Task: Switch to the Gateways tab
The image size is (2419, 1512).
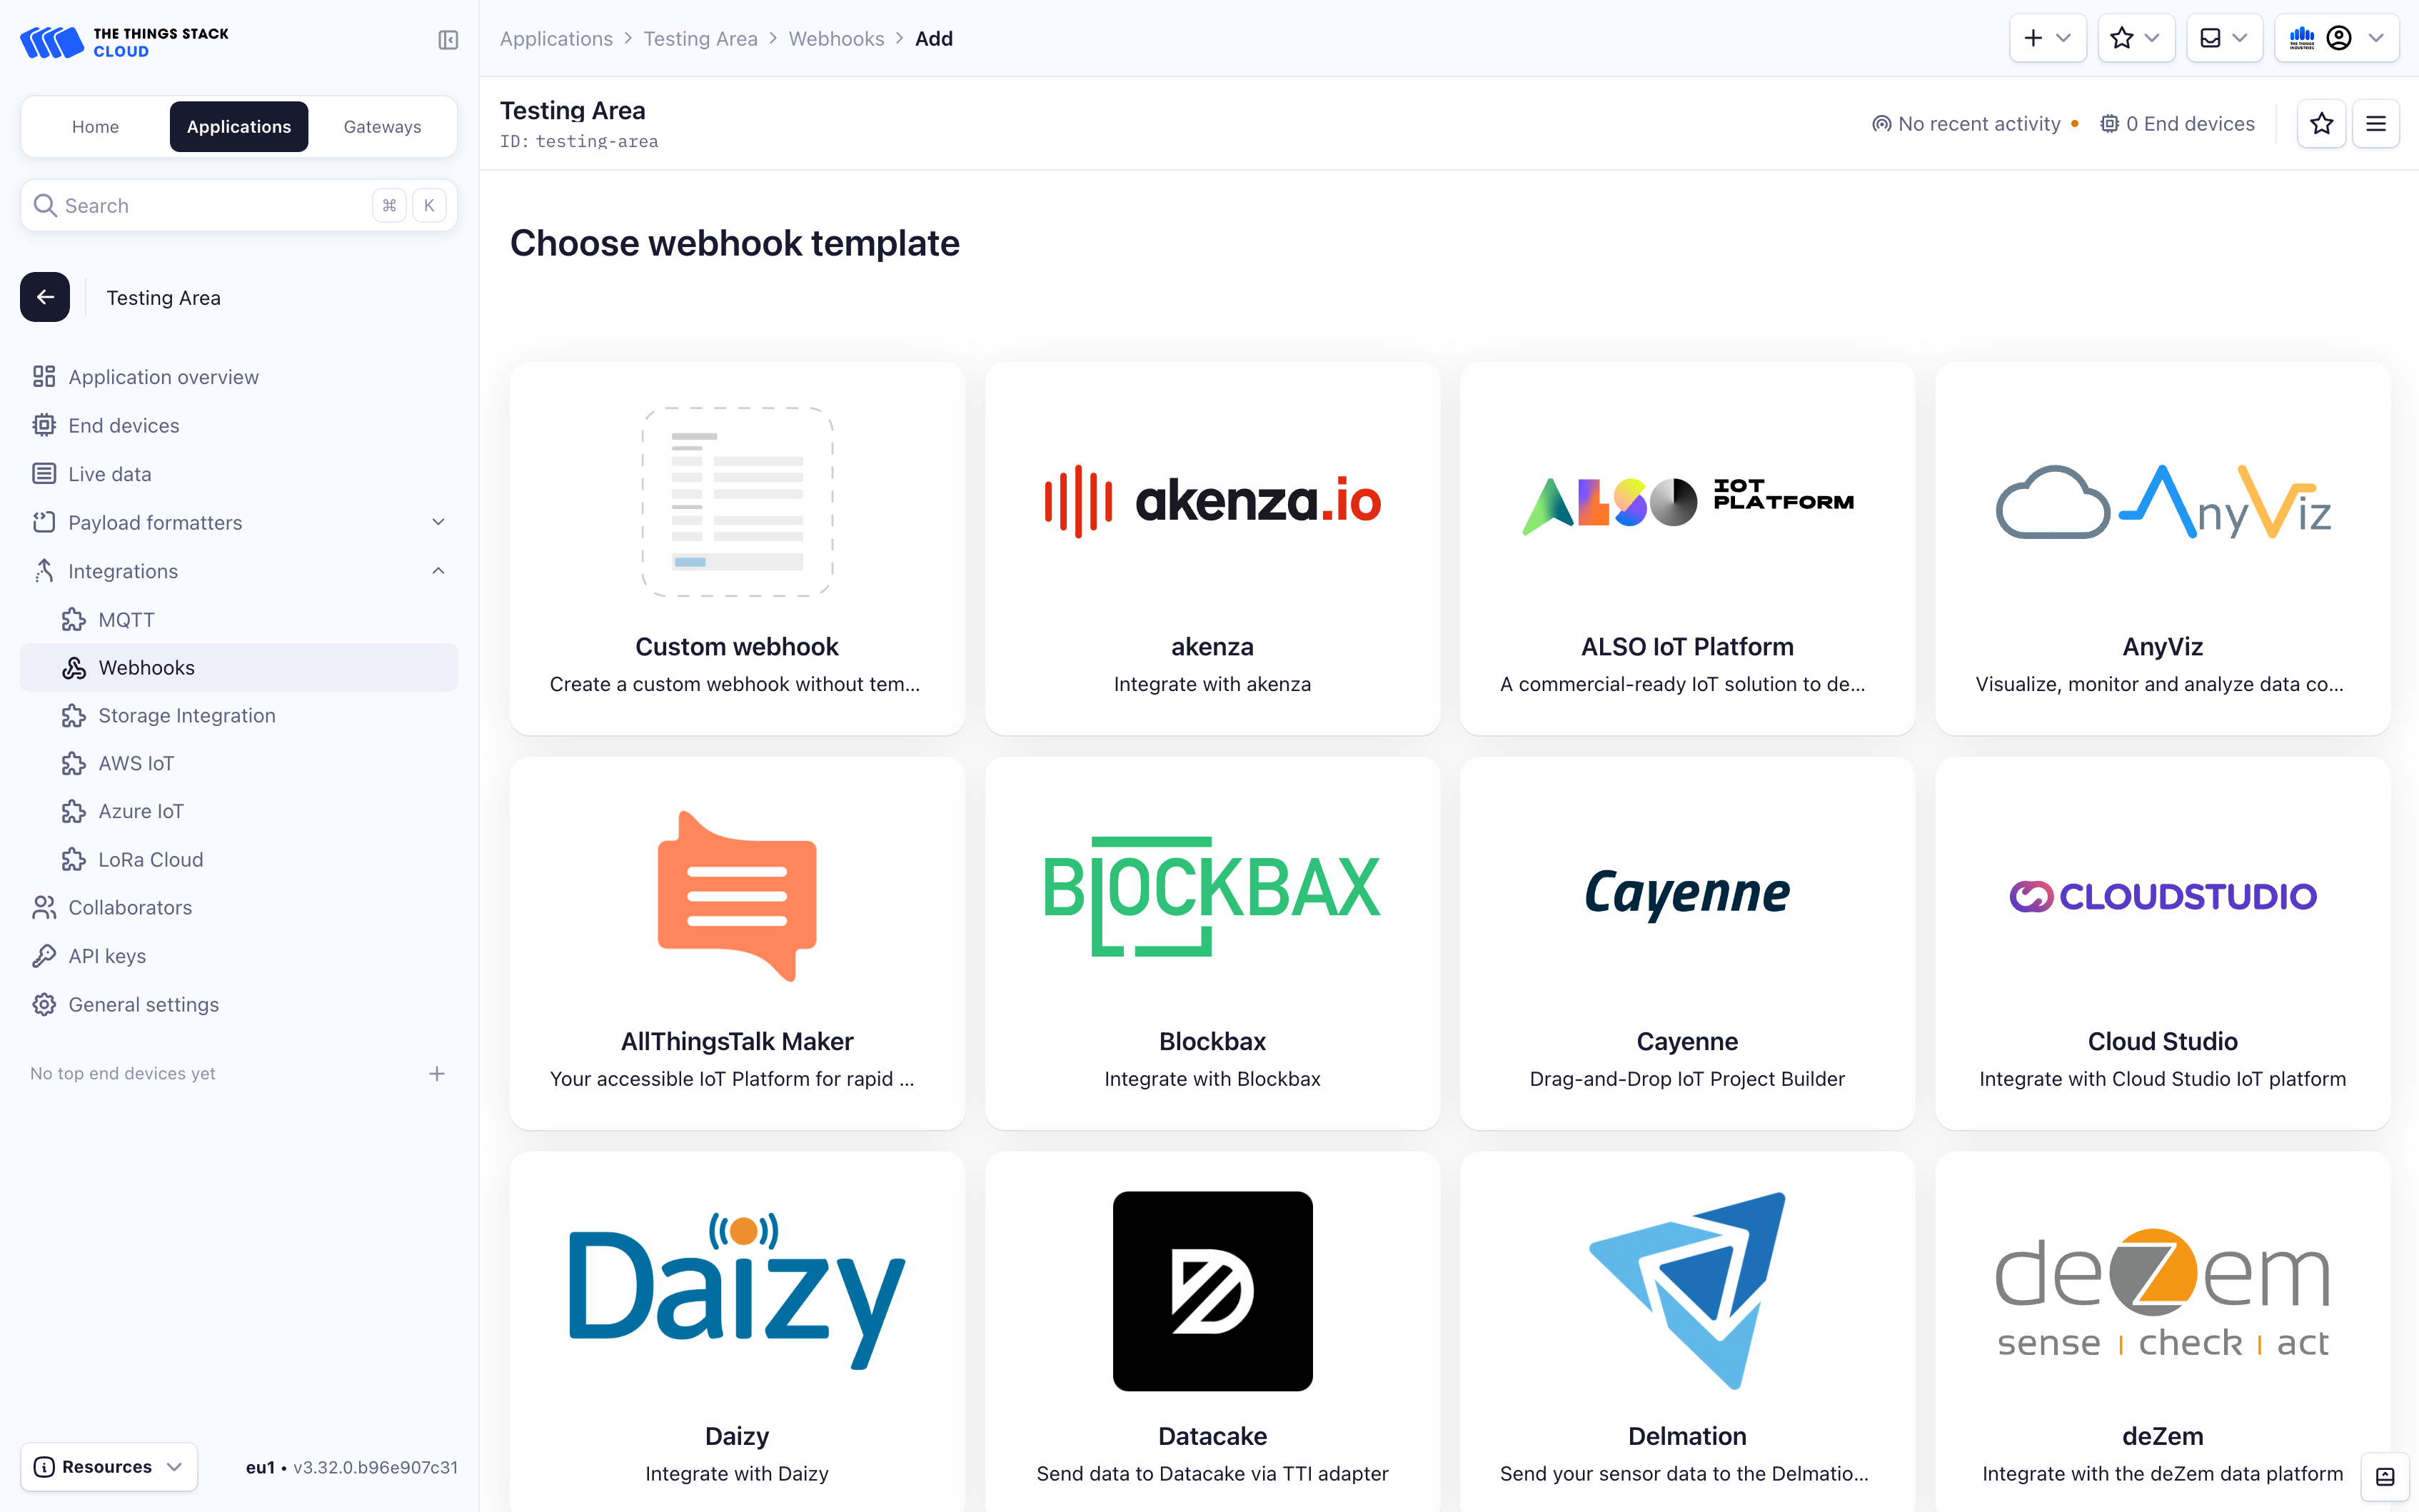Action: coord(382,126)
